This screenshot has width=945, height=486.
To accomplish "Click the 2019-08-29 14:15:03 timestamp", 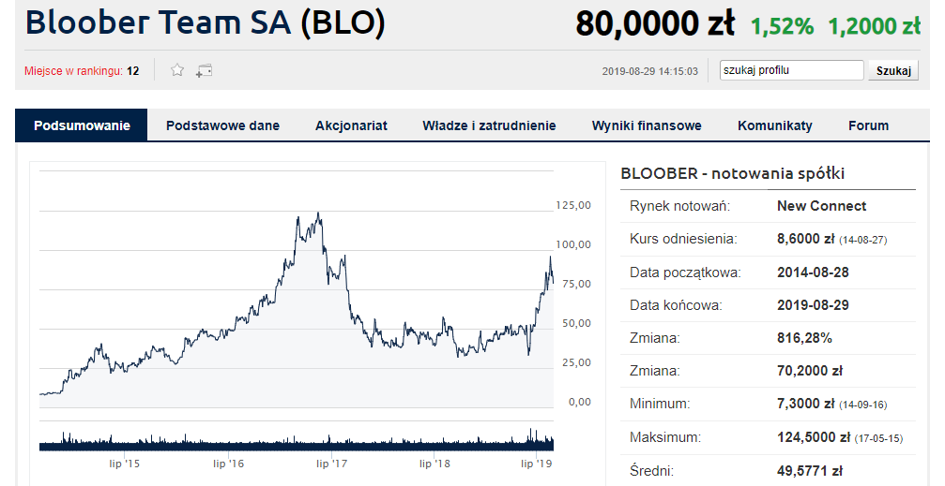I will 650,71.
